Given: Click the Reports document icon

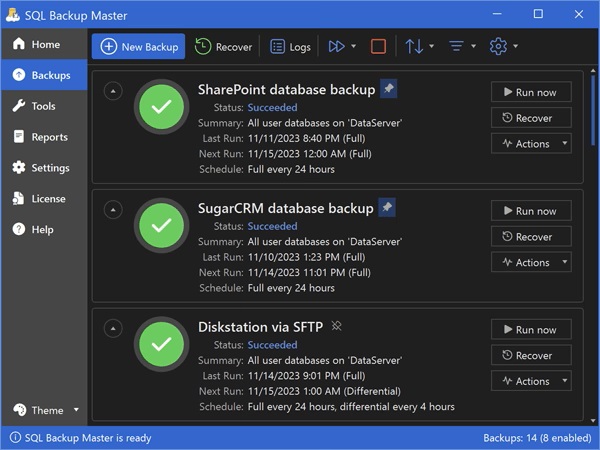Looking at the screenshot, I should [x=19, y=137].
